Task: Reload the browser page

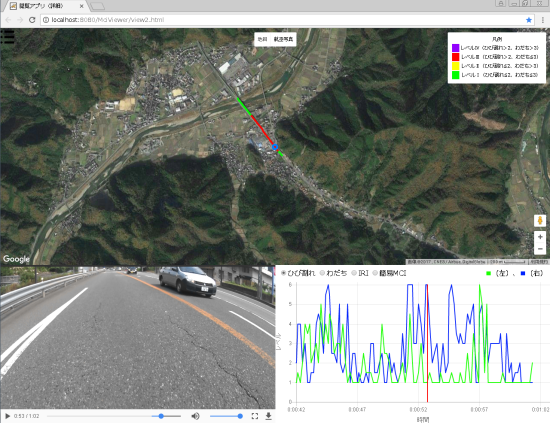Action: [x=32, y=20]
